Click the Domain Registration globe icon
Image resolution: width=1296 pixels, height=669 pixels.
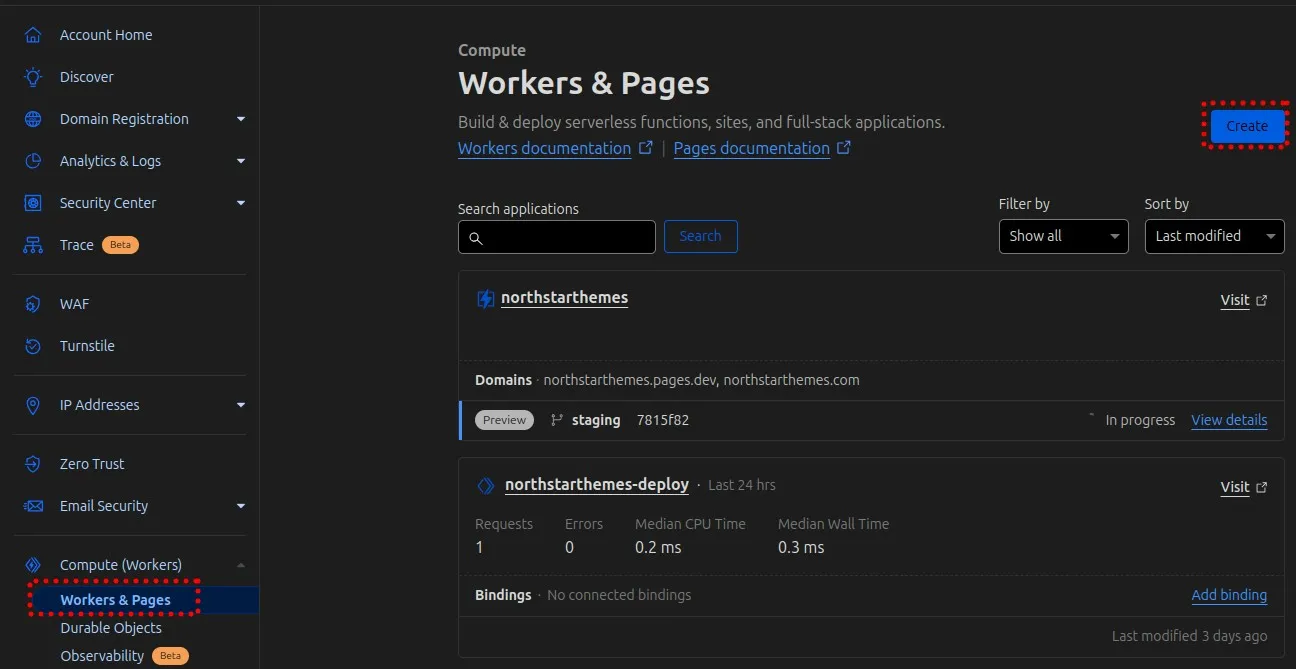[33, 119]
